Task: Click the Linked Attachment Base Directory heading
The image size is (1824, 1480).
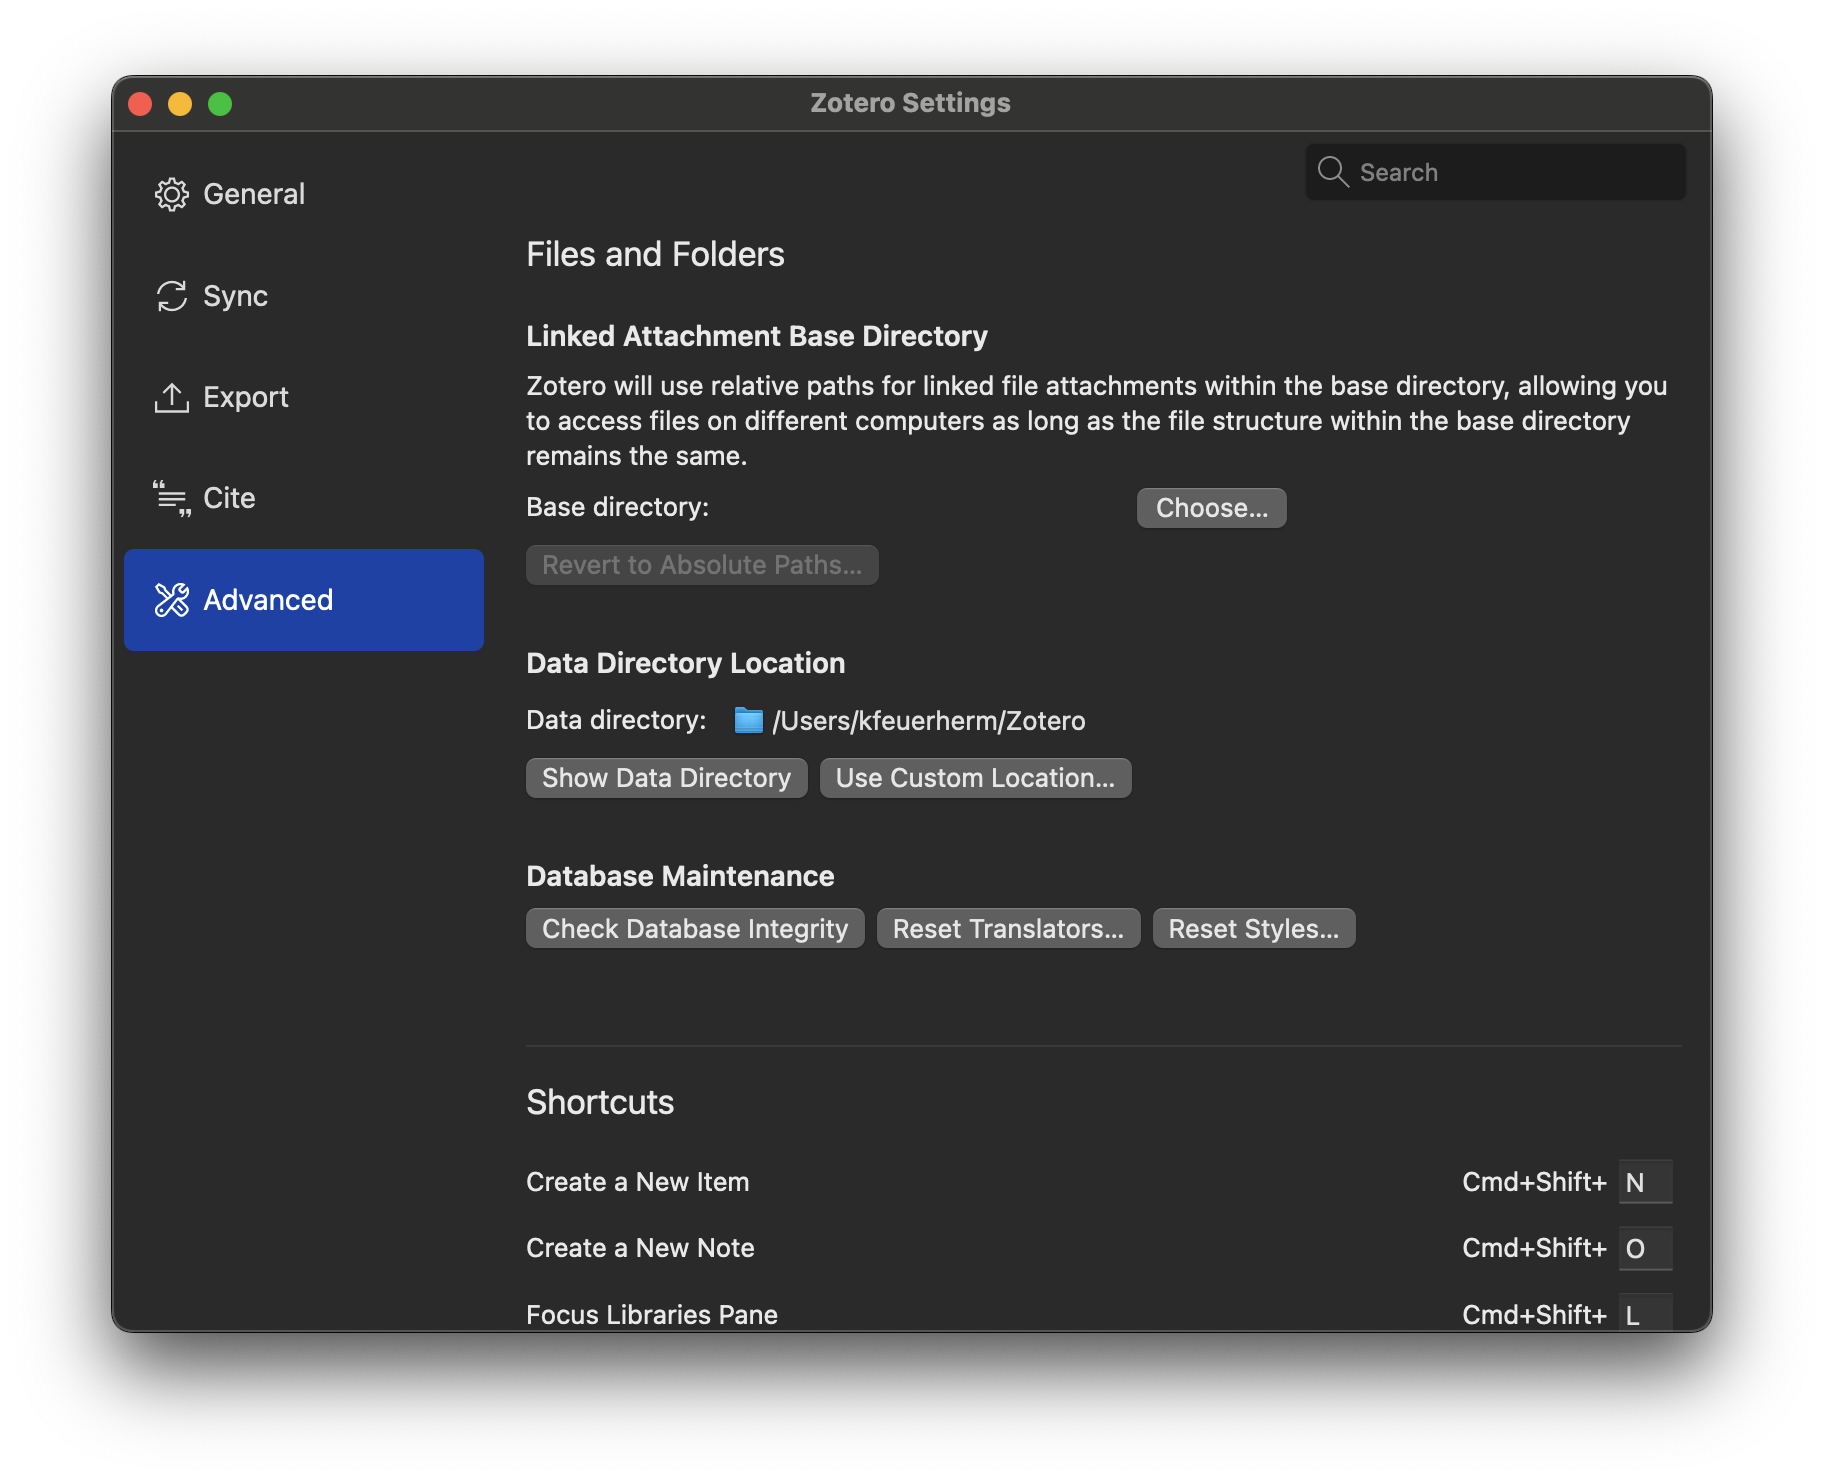Action: [x=757, y=336]
